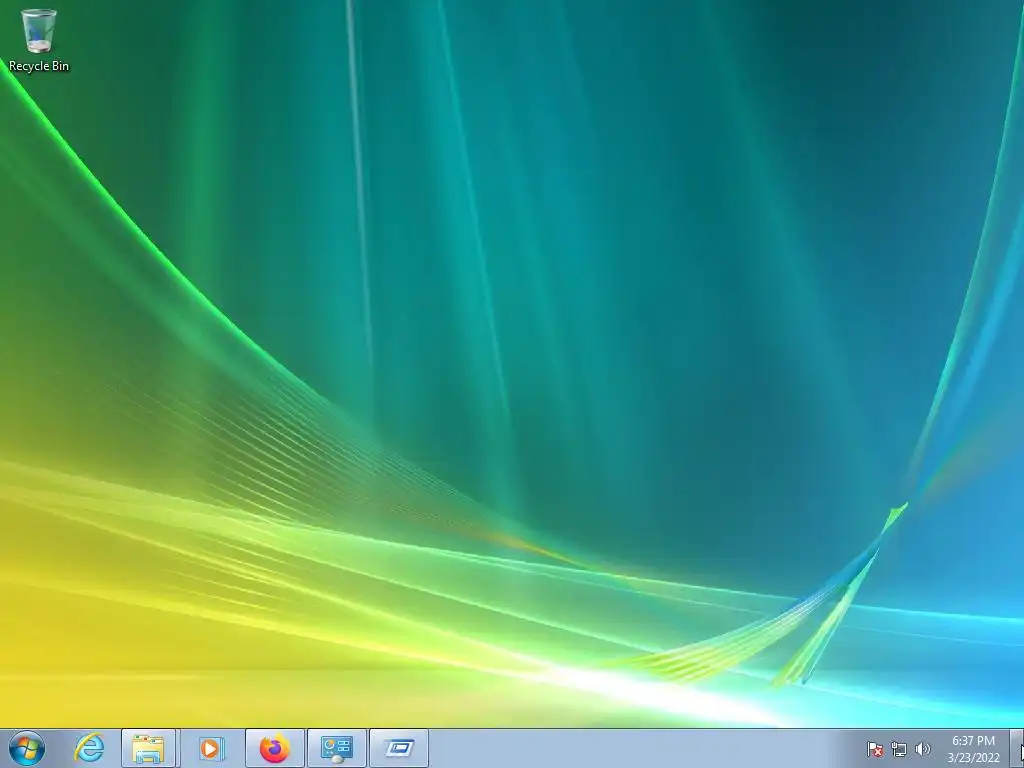This screenshot has width=1024, height=768.
Task: Open the volume speaker tray icon
Action: click(x=923, y=749)
